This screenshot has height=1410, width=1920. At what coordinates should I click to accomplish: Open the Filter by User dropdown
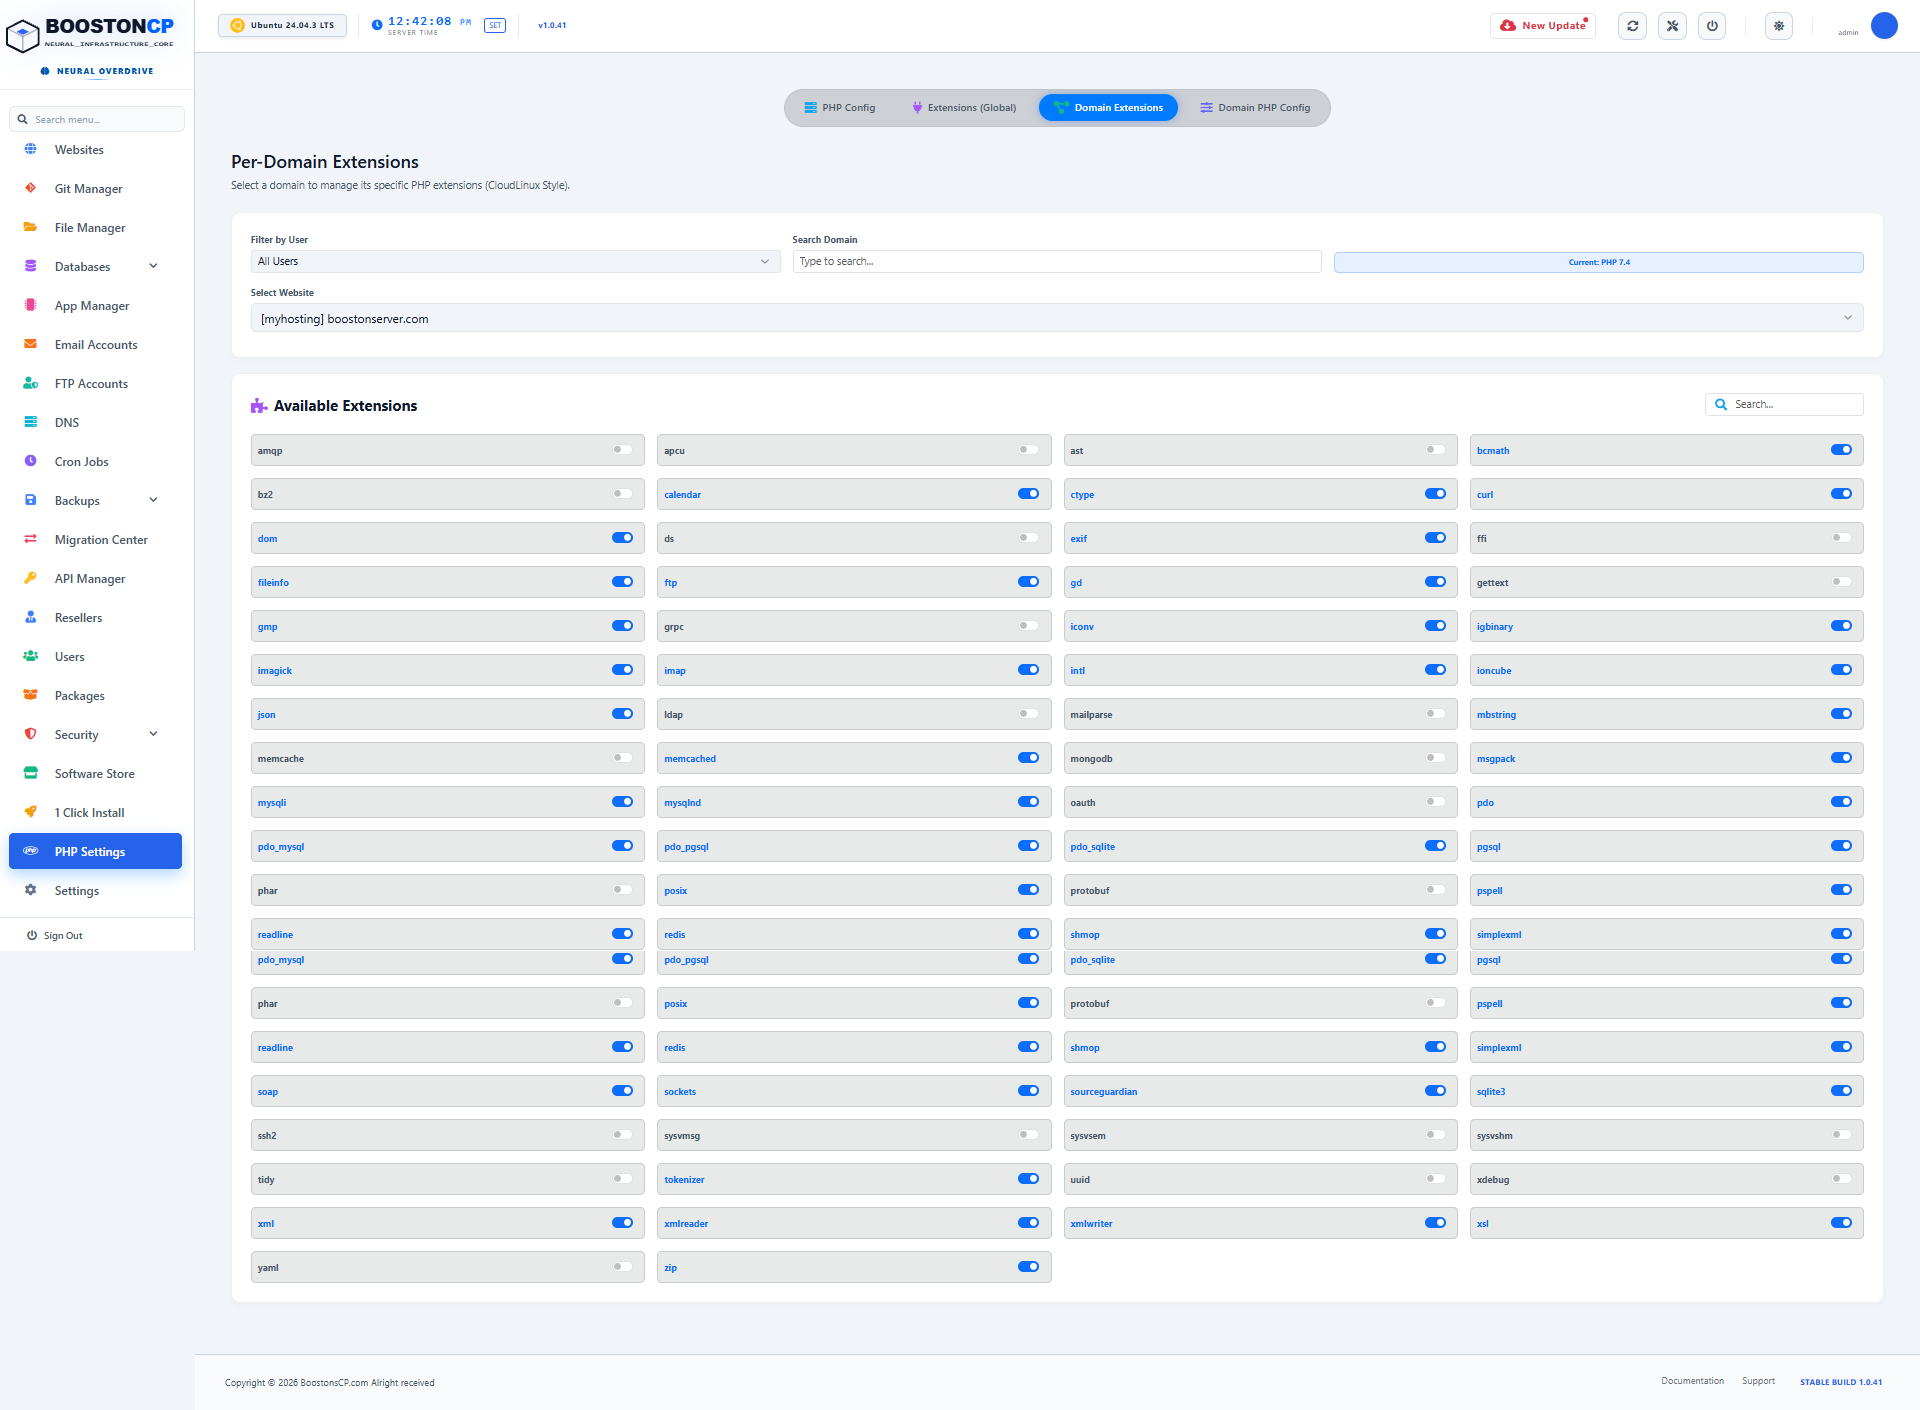(x=515, y=261)
